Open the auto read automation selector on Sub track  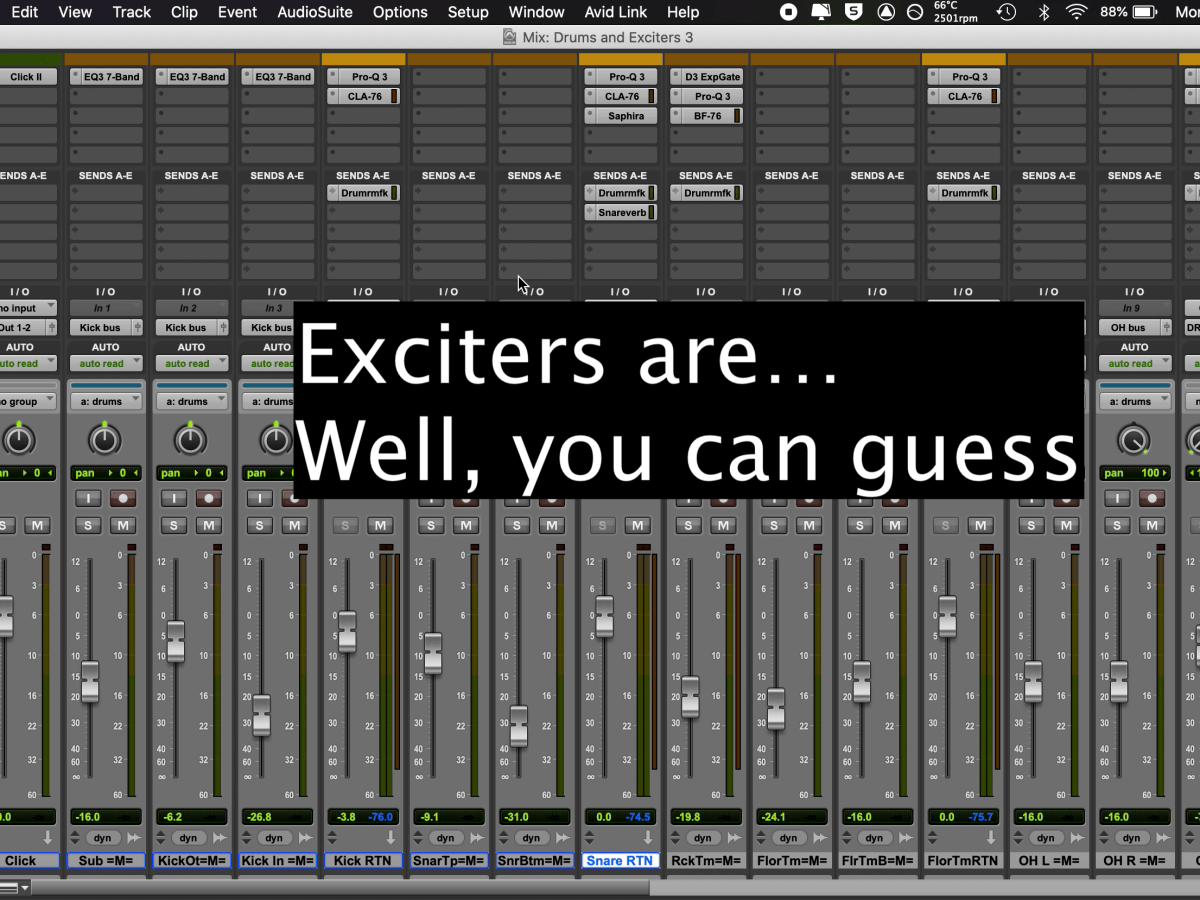[105, 363]
